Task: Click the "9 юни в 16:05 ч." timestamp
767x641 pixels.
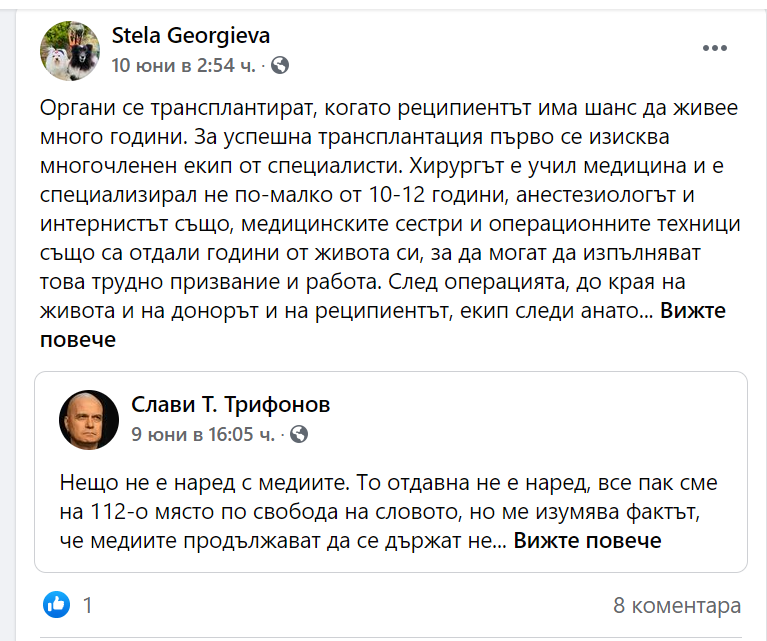Action: (203, 434)
